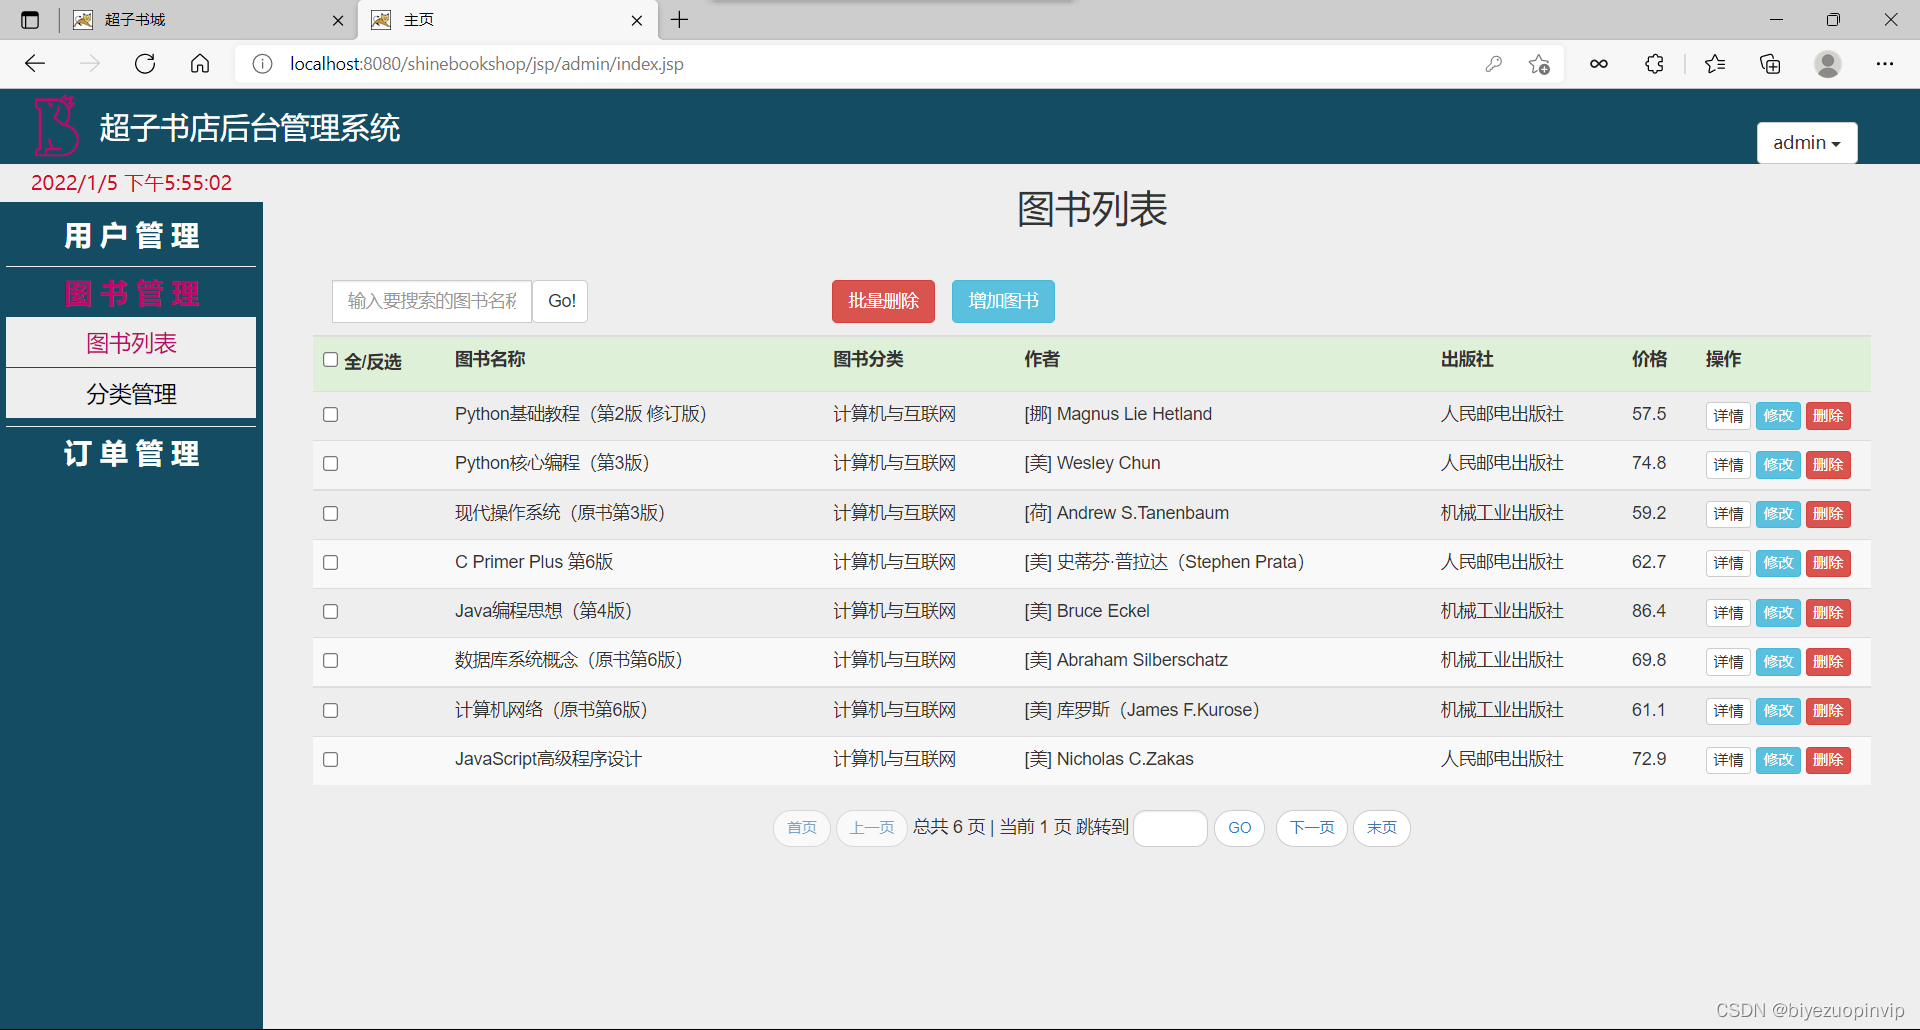Screen dimensions: 1920x1030
Task: Select 分类管理 in sidebar
Action: (x=131, y=394)
